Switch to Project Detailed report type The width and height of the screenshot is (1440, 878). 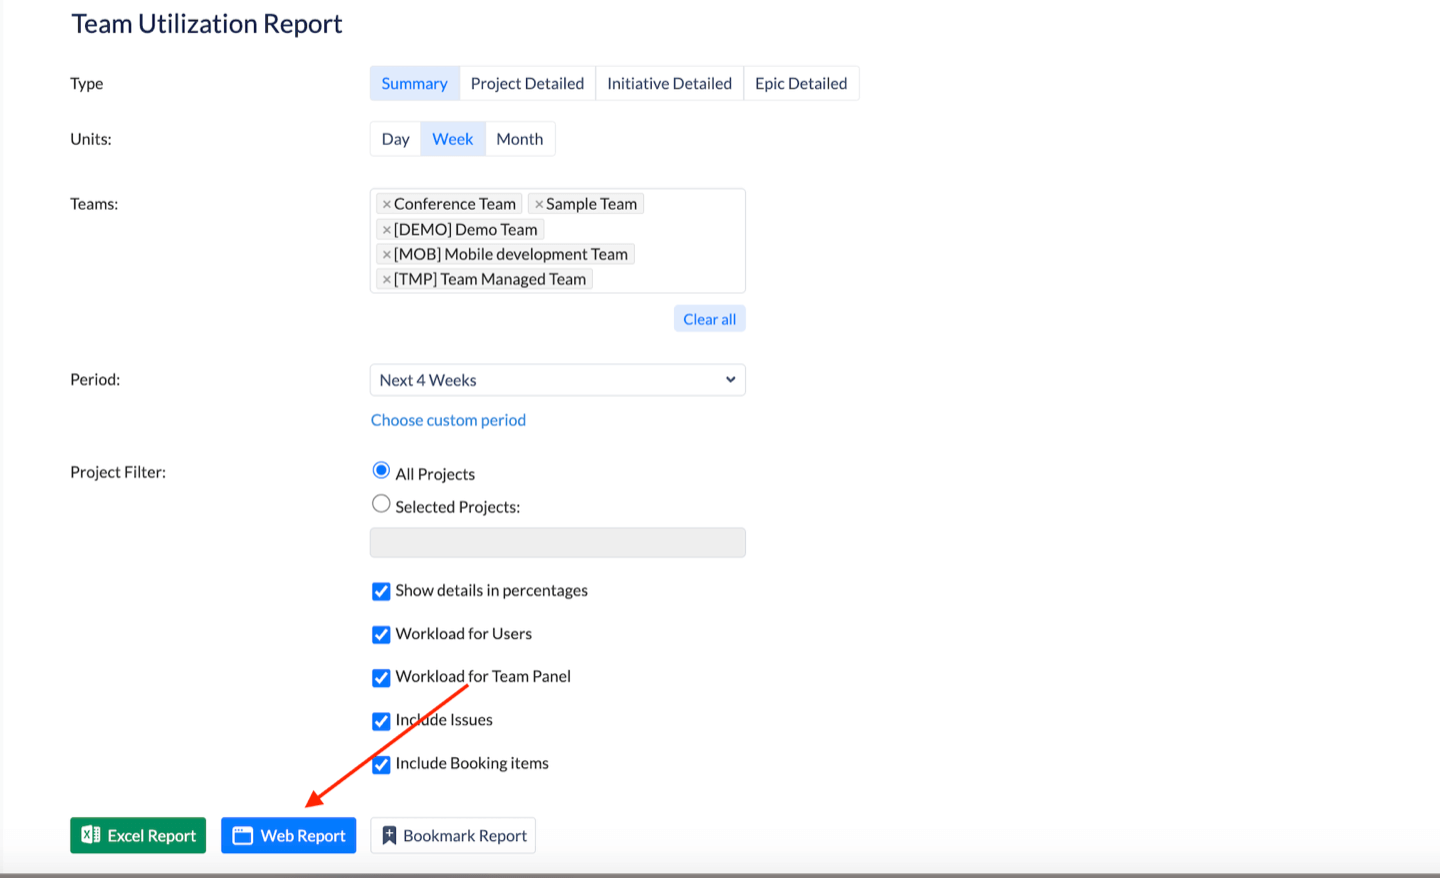[x=527, y=83]
